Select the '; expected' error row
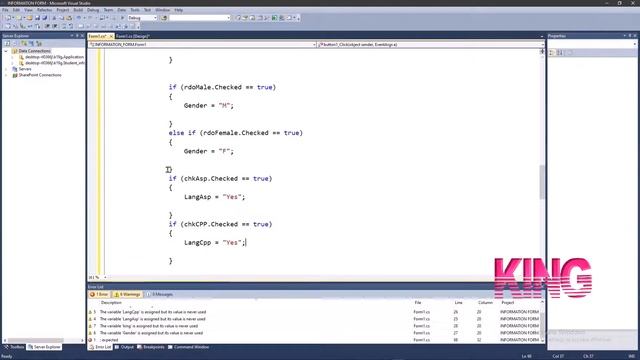This screenshot has width=640, height=360. tap(314, 340)
